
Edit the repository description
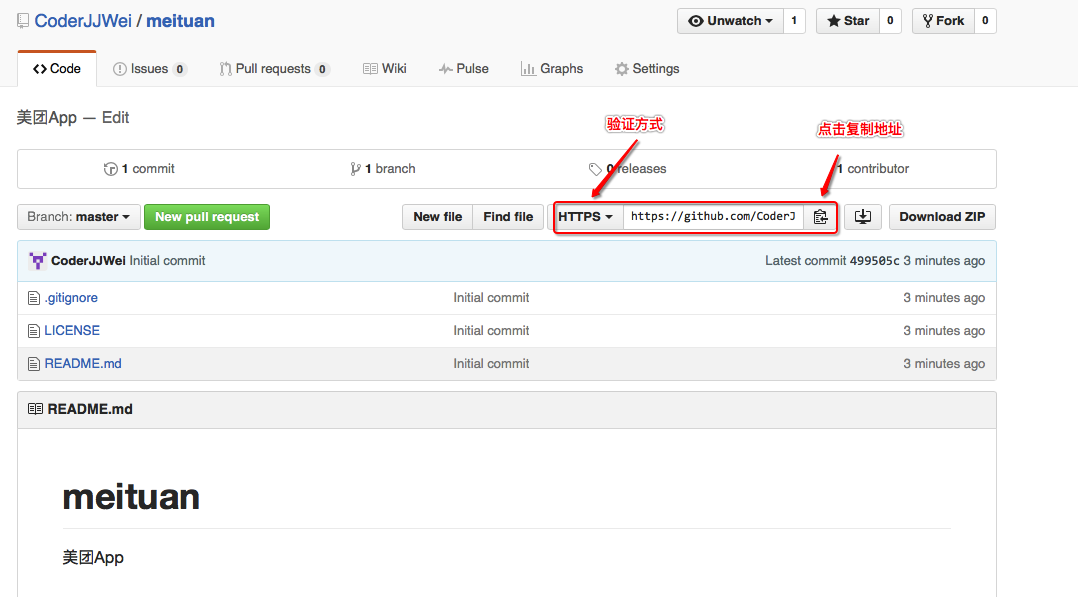[x=116, y=118]
